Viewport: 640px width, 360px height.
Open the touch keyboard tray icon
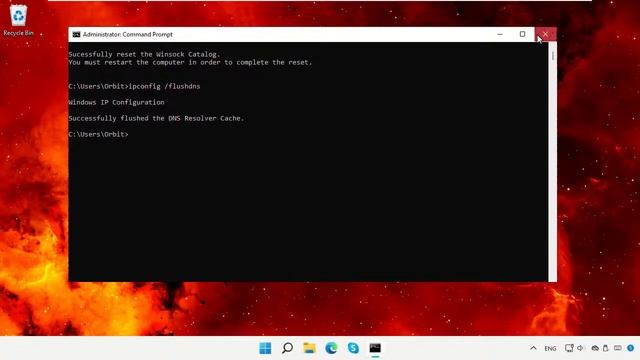618,348
